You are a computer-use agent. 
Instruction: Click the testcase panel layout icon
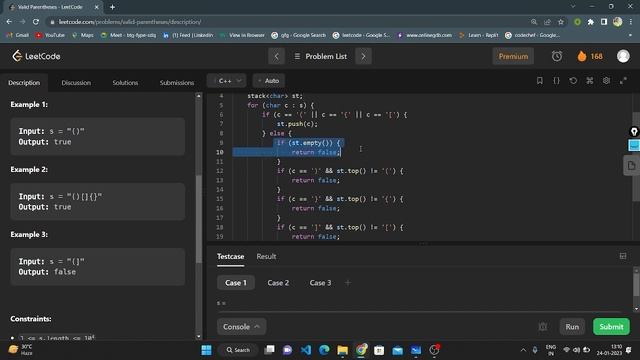(623, 256)
